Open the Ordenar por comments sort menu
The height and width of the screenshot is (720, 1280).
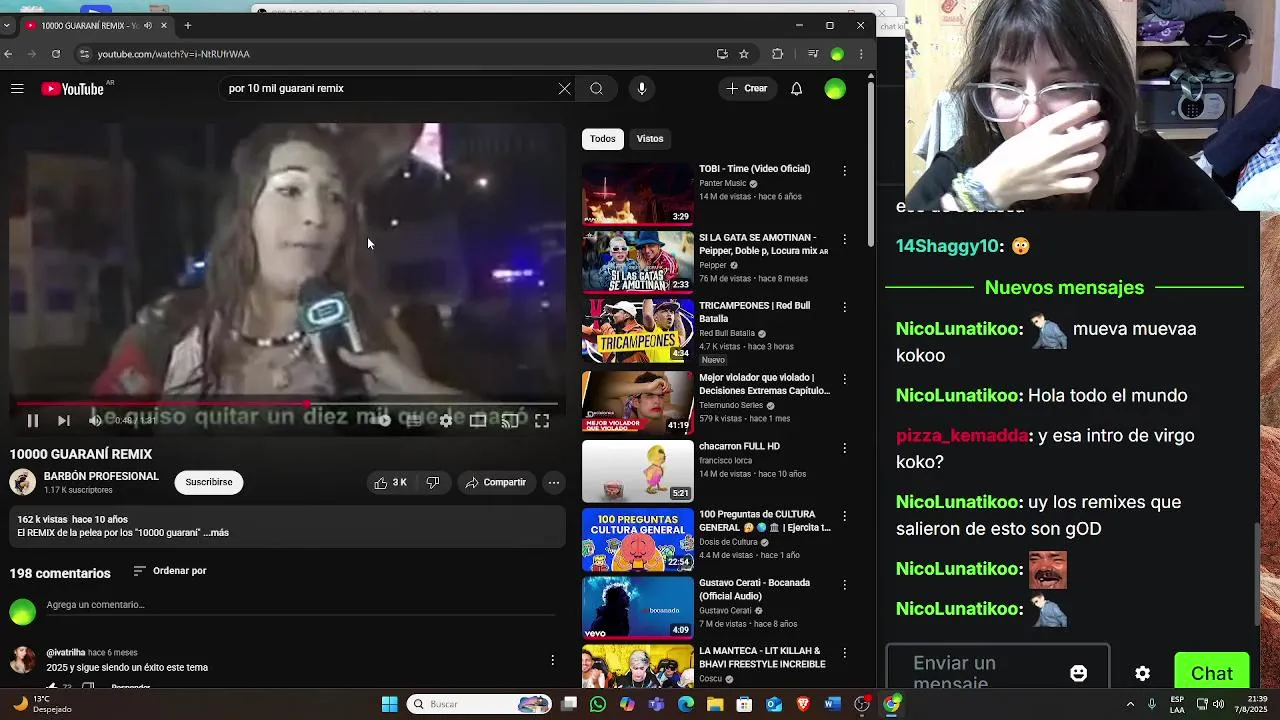click(170, 571)
